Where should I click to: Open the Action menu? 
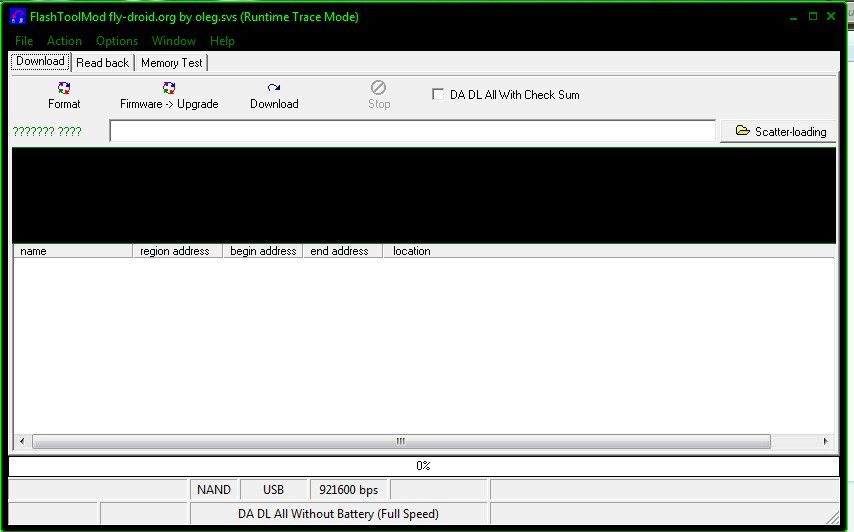click(x=64, y=41)
